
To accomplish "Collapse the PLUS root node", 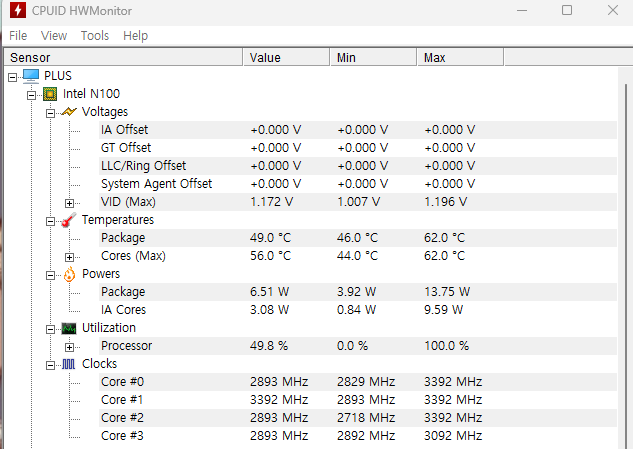I will pyautogui.click(x=13, y=77).
